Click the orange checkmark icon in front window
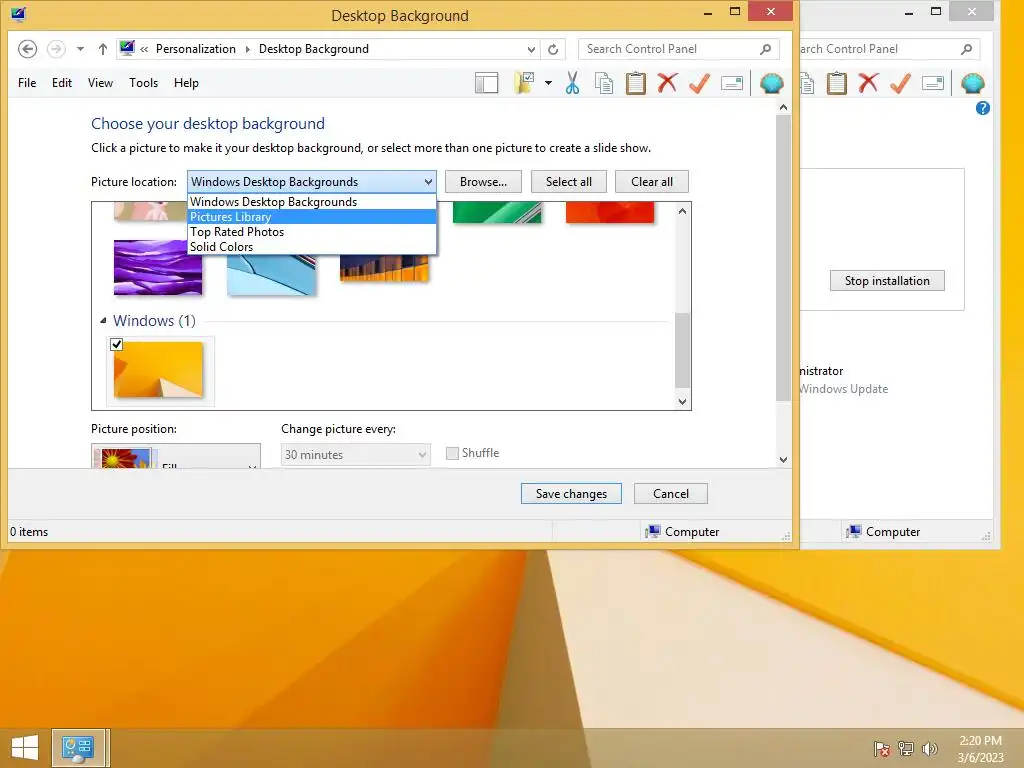 click(699, 83)
